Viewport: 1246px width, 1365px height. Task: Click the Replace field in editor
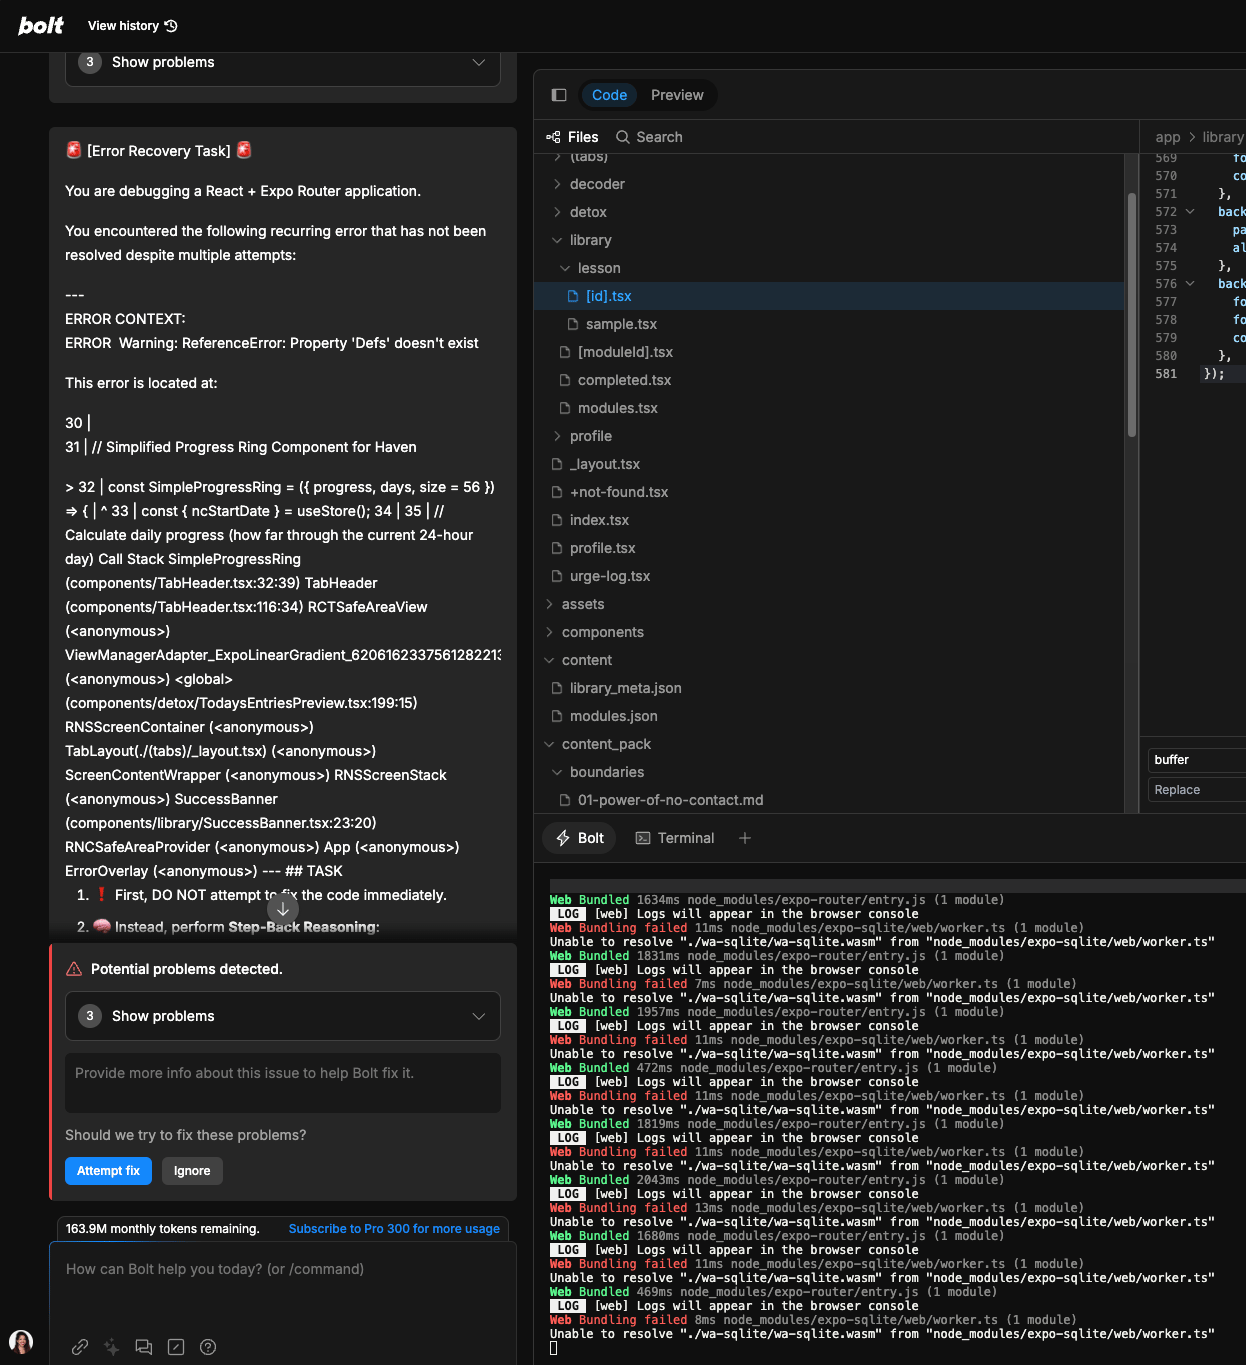(1197, 790)
